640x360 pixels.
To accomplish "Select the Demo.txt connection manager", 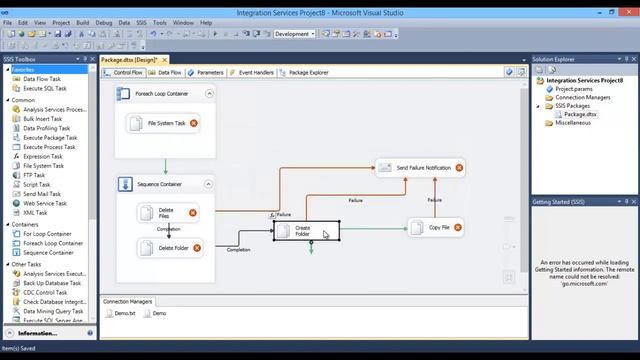I will pos(120,313).
